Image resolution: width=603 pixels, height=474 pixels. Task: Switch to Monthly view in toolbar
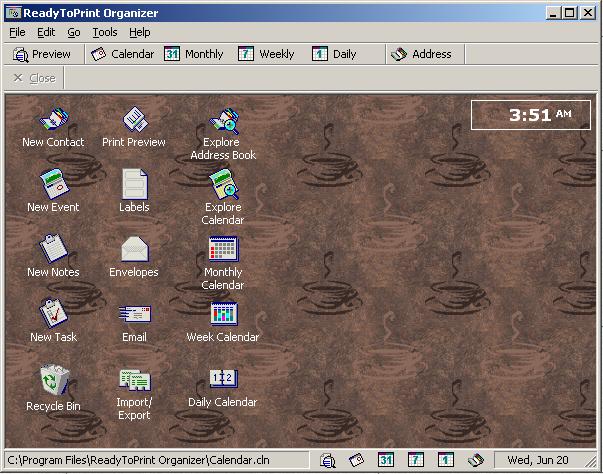pos(194,54)
